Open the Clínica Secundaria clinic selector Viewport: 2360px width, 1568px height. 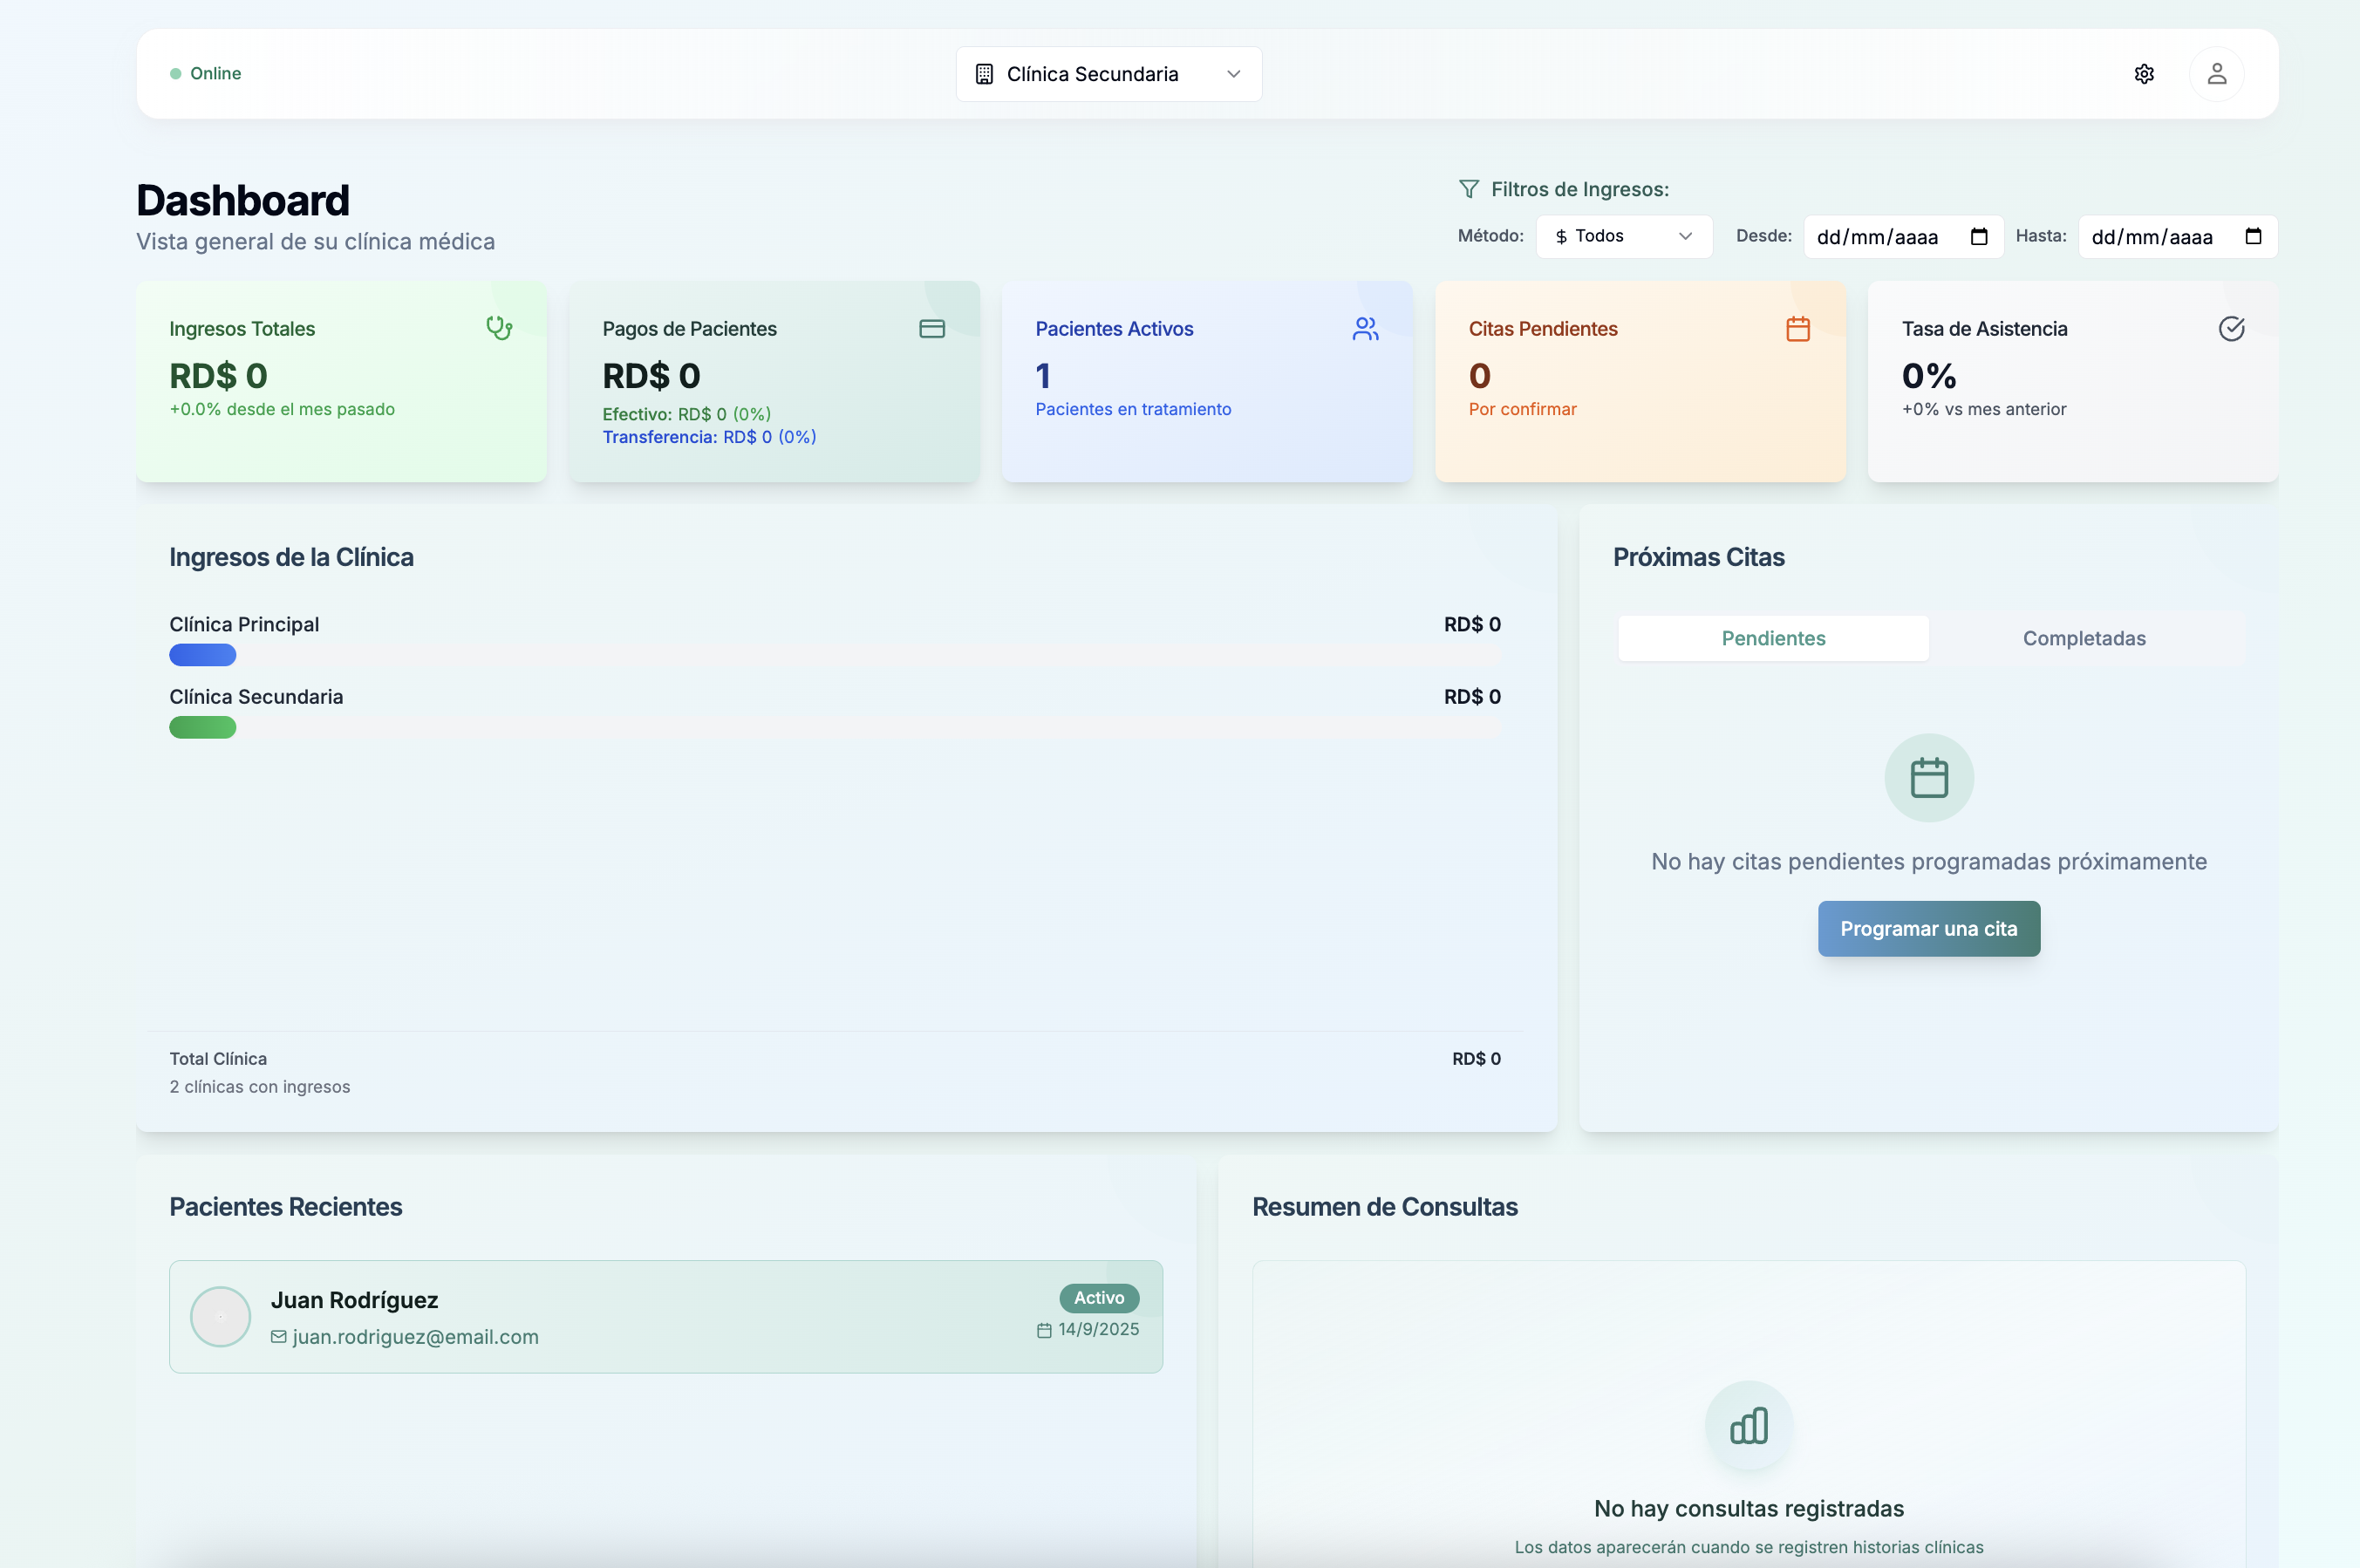[1108, 73]
